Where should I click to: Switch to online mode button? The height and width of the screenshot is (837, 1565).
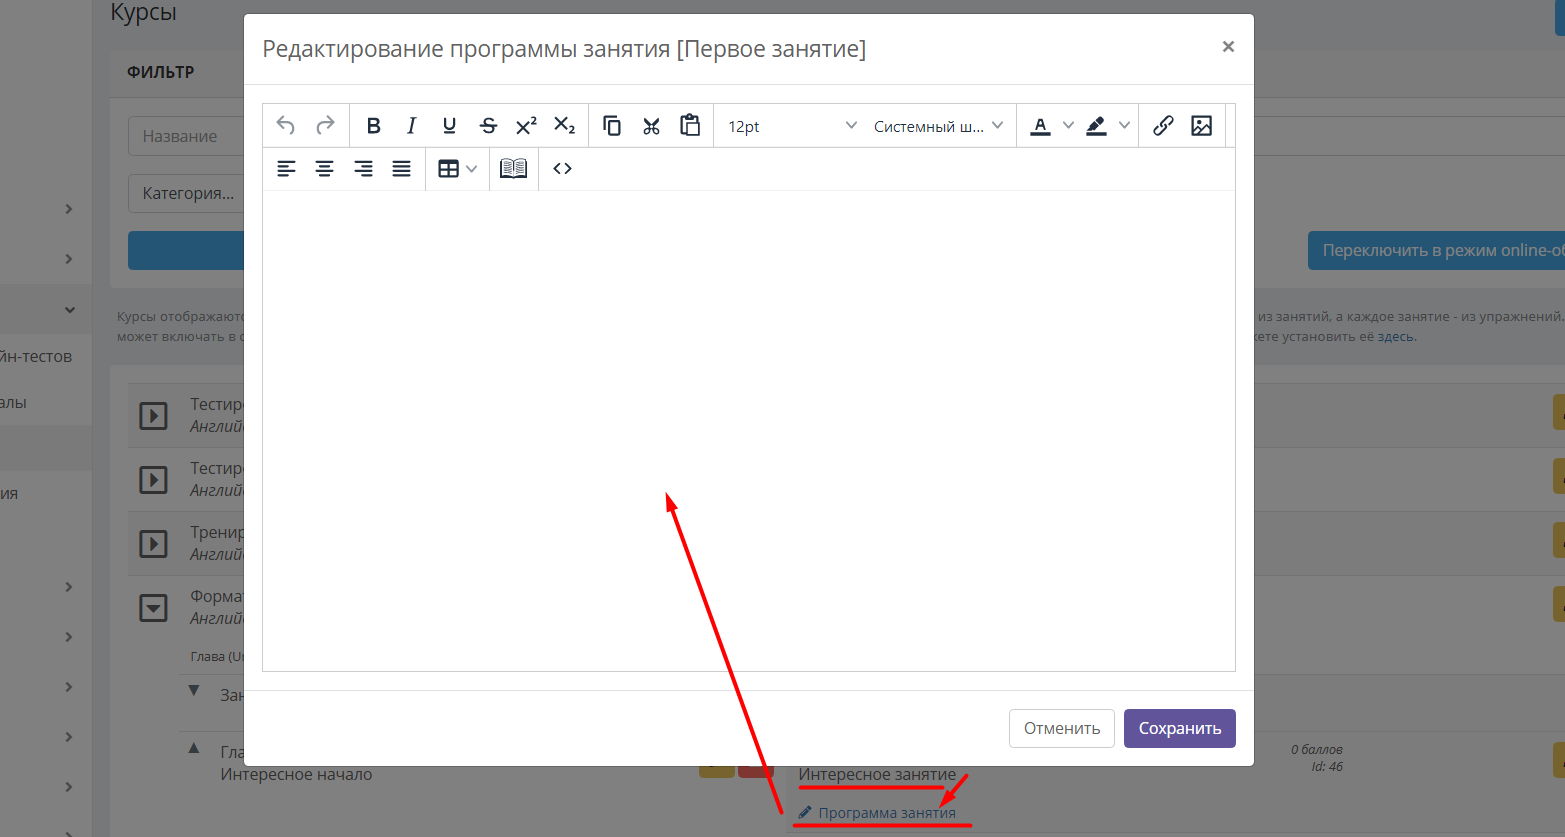(1436, 250)
